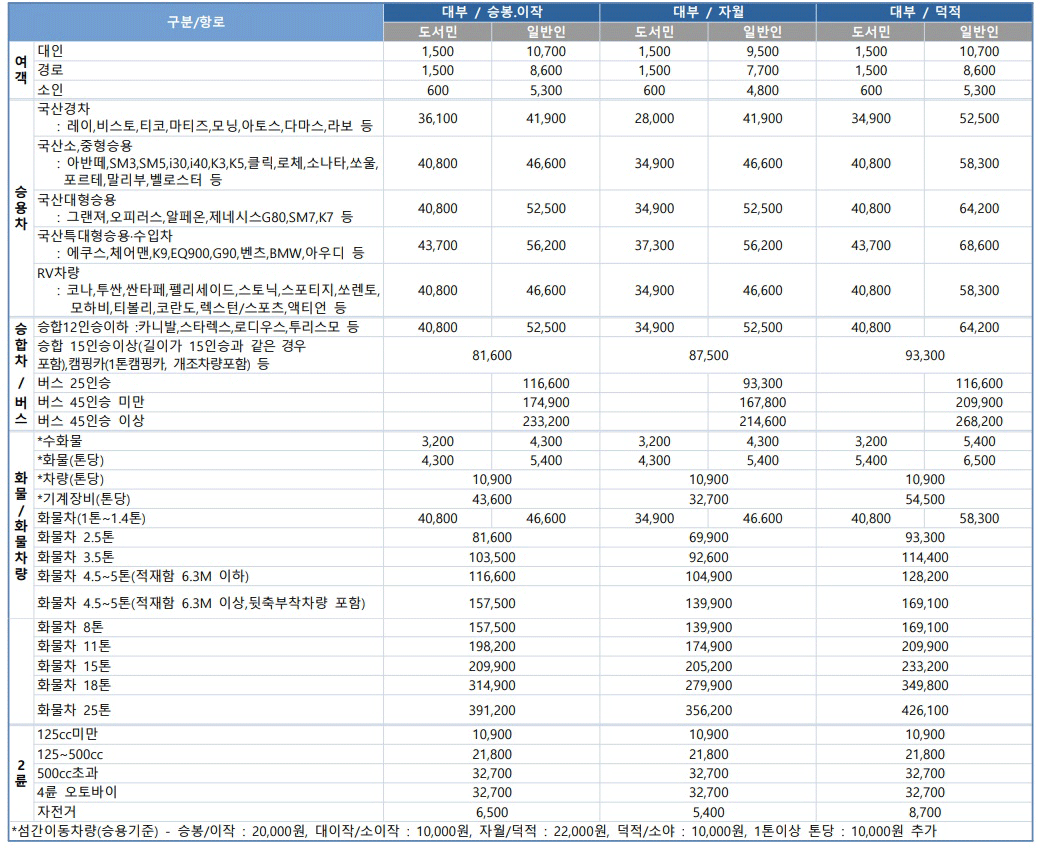The width and height of the screenshot is (1040, 848).
Task: Select the 314,900 fare for 화물차 18톤
Action: point(491,685)
